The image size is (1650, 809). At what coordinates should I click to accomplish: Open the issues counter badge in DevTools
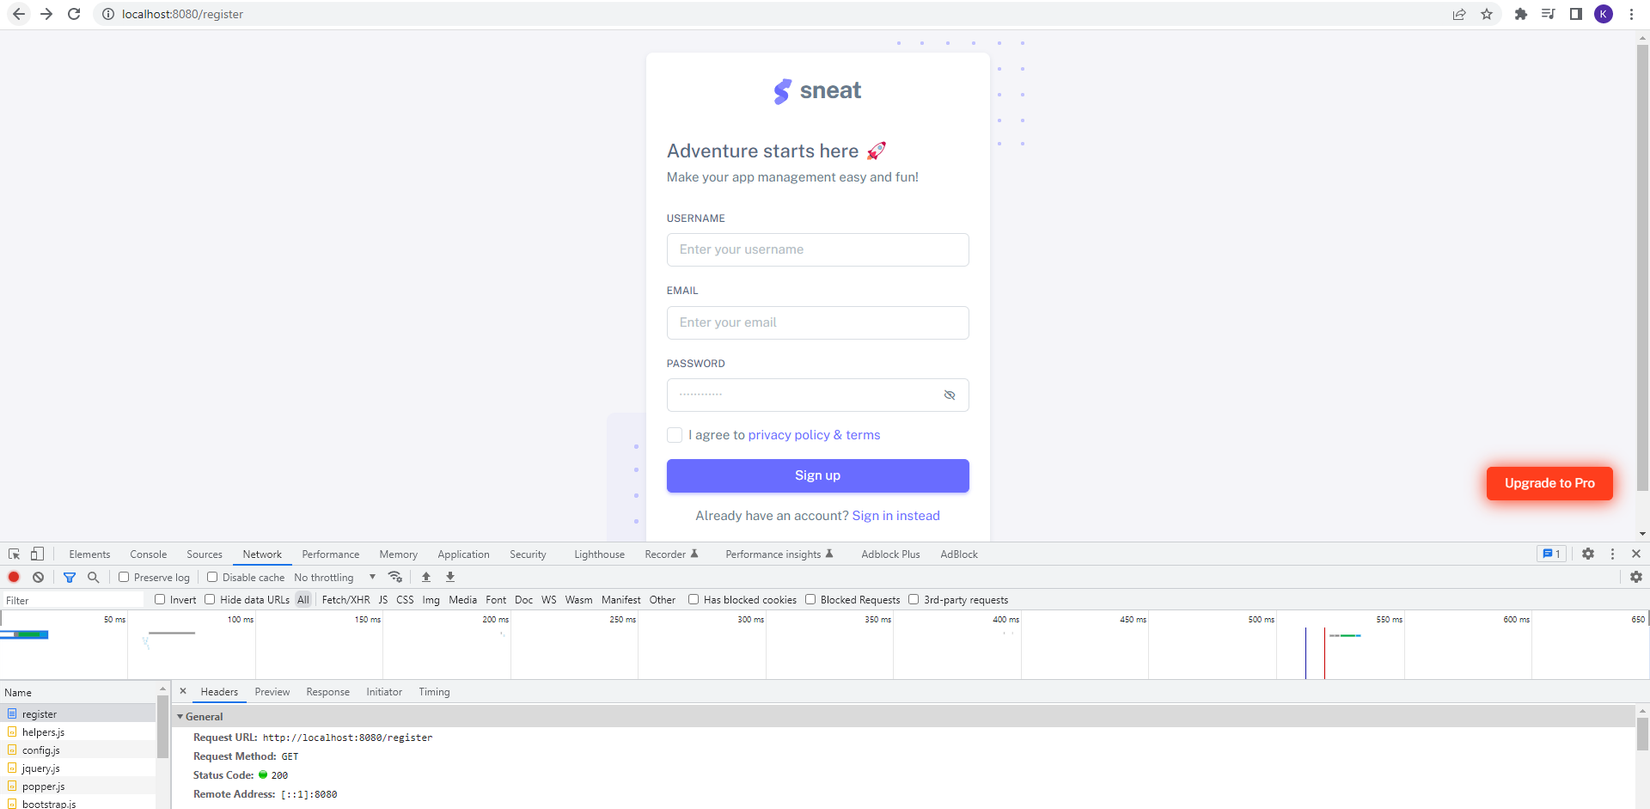[x=1551, y=554]
